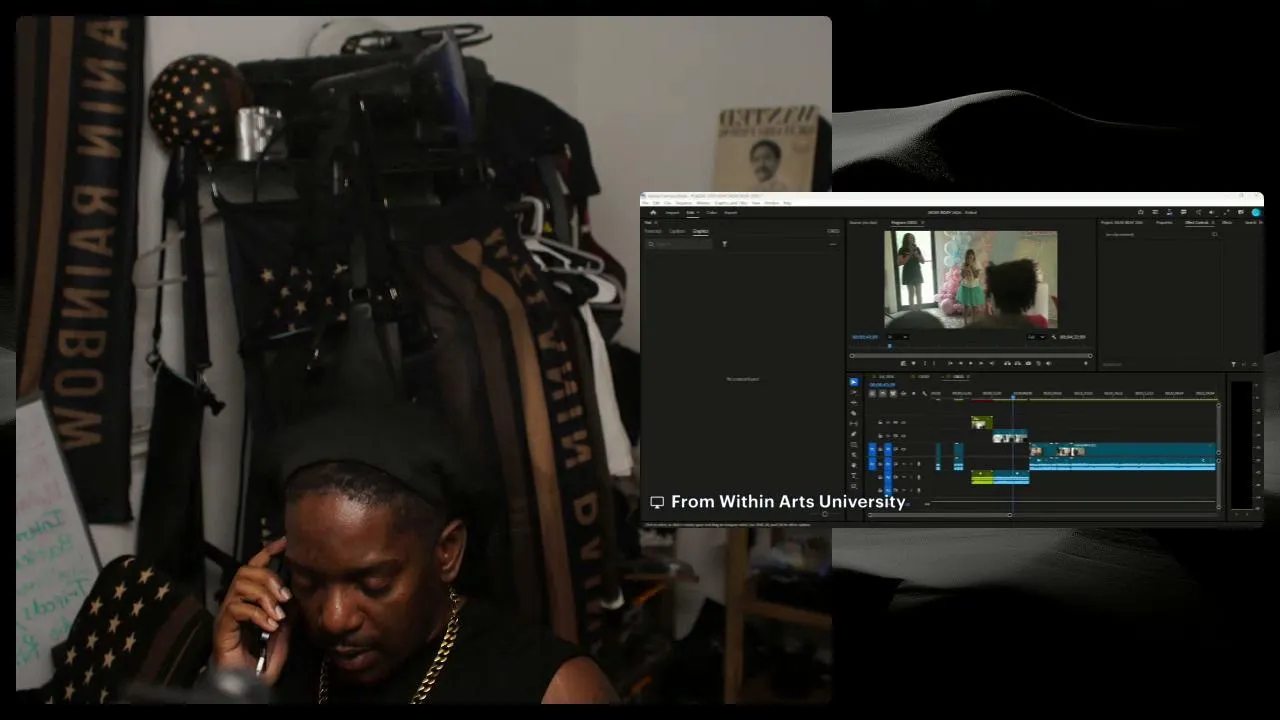This screenshot has height=720, width=1280.
Task: Open the user account avatar
Action: (x=1256, y=212)
